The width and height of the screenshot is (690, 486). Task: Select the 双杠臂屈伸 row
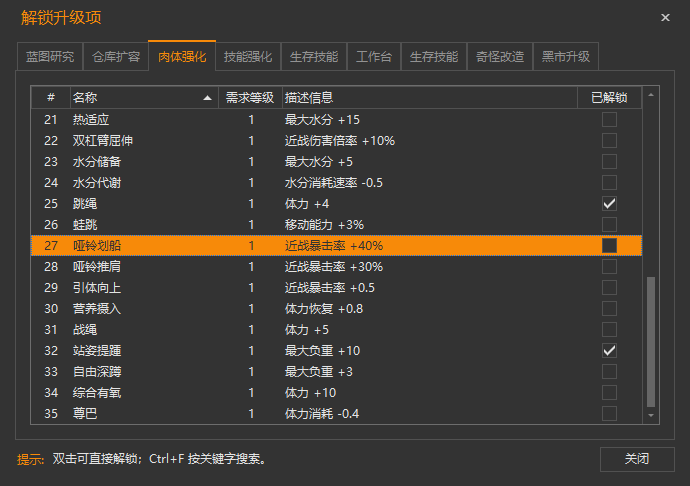[300, 140]
